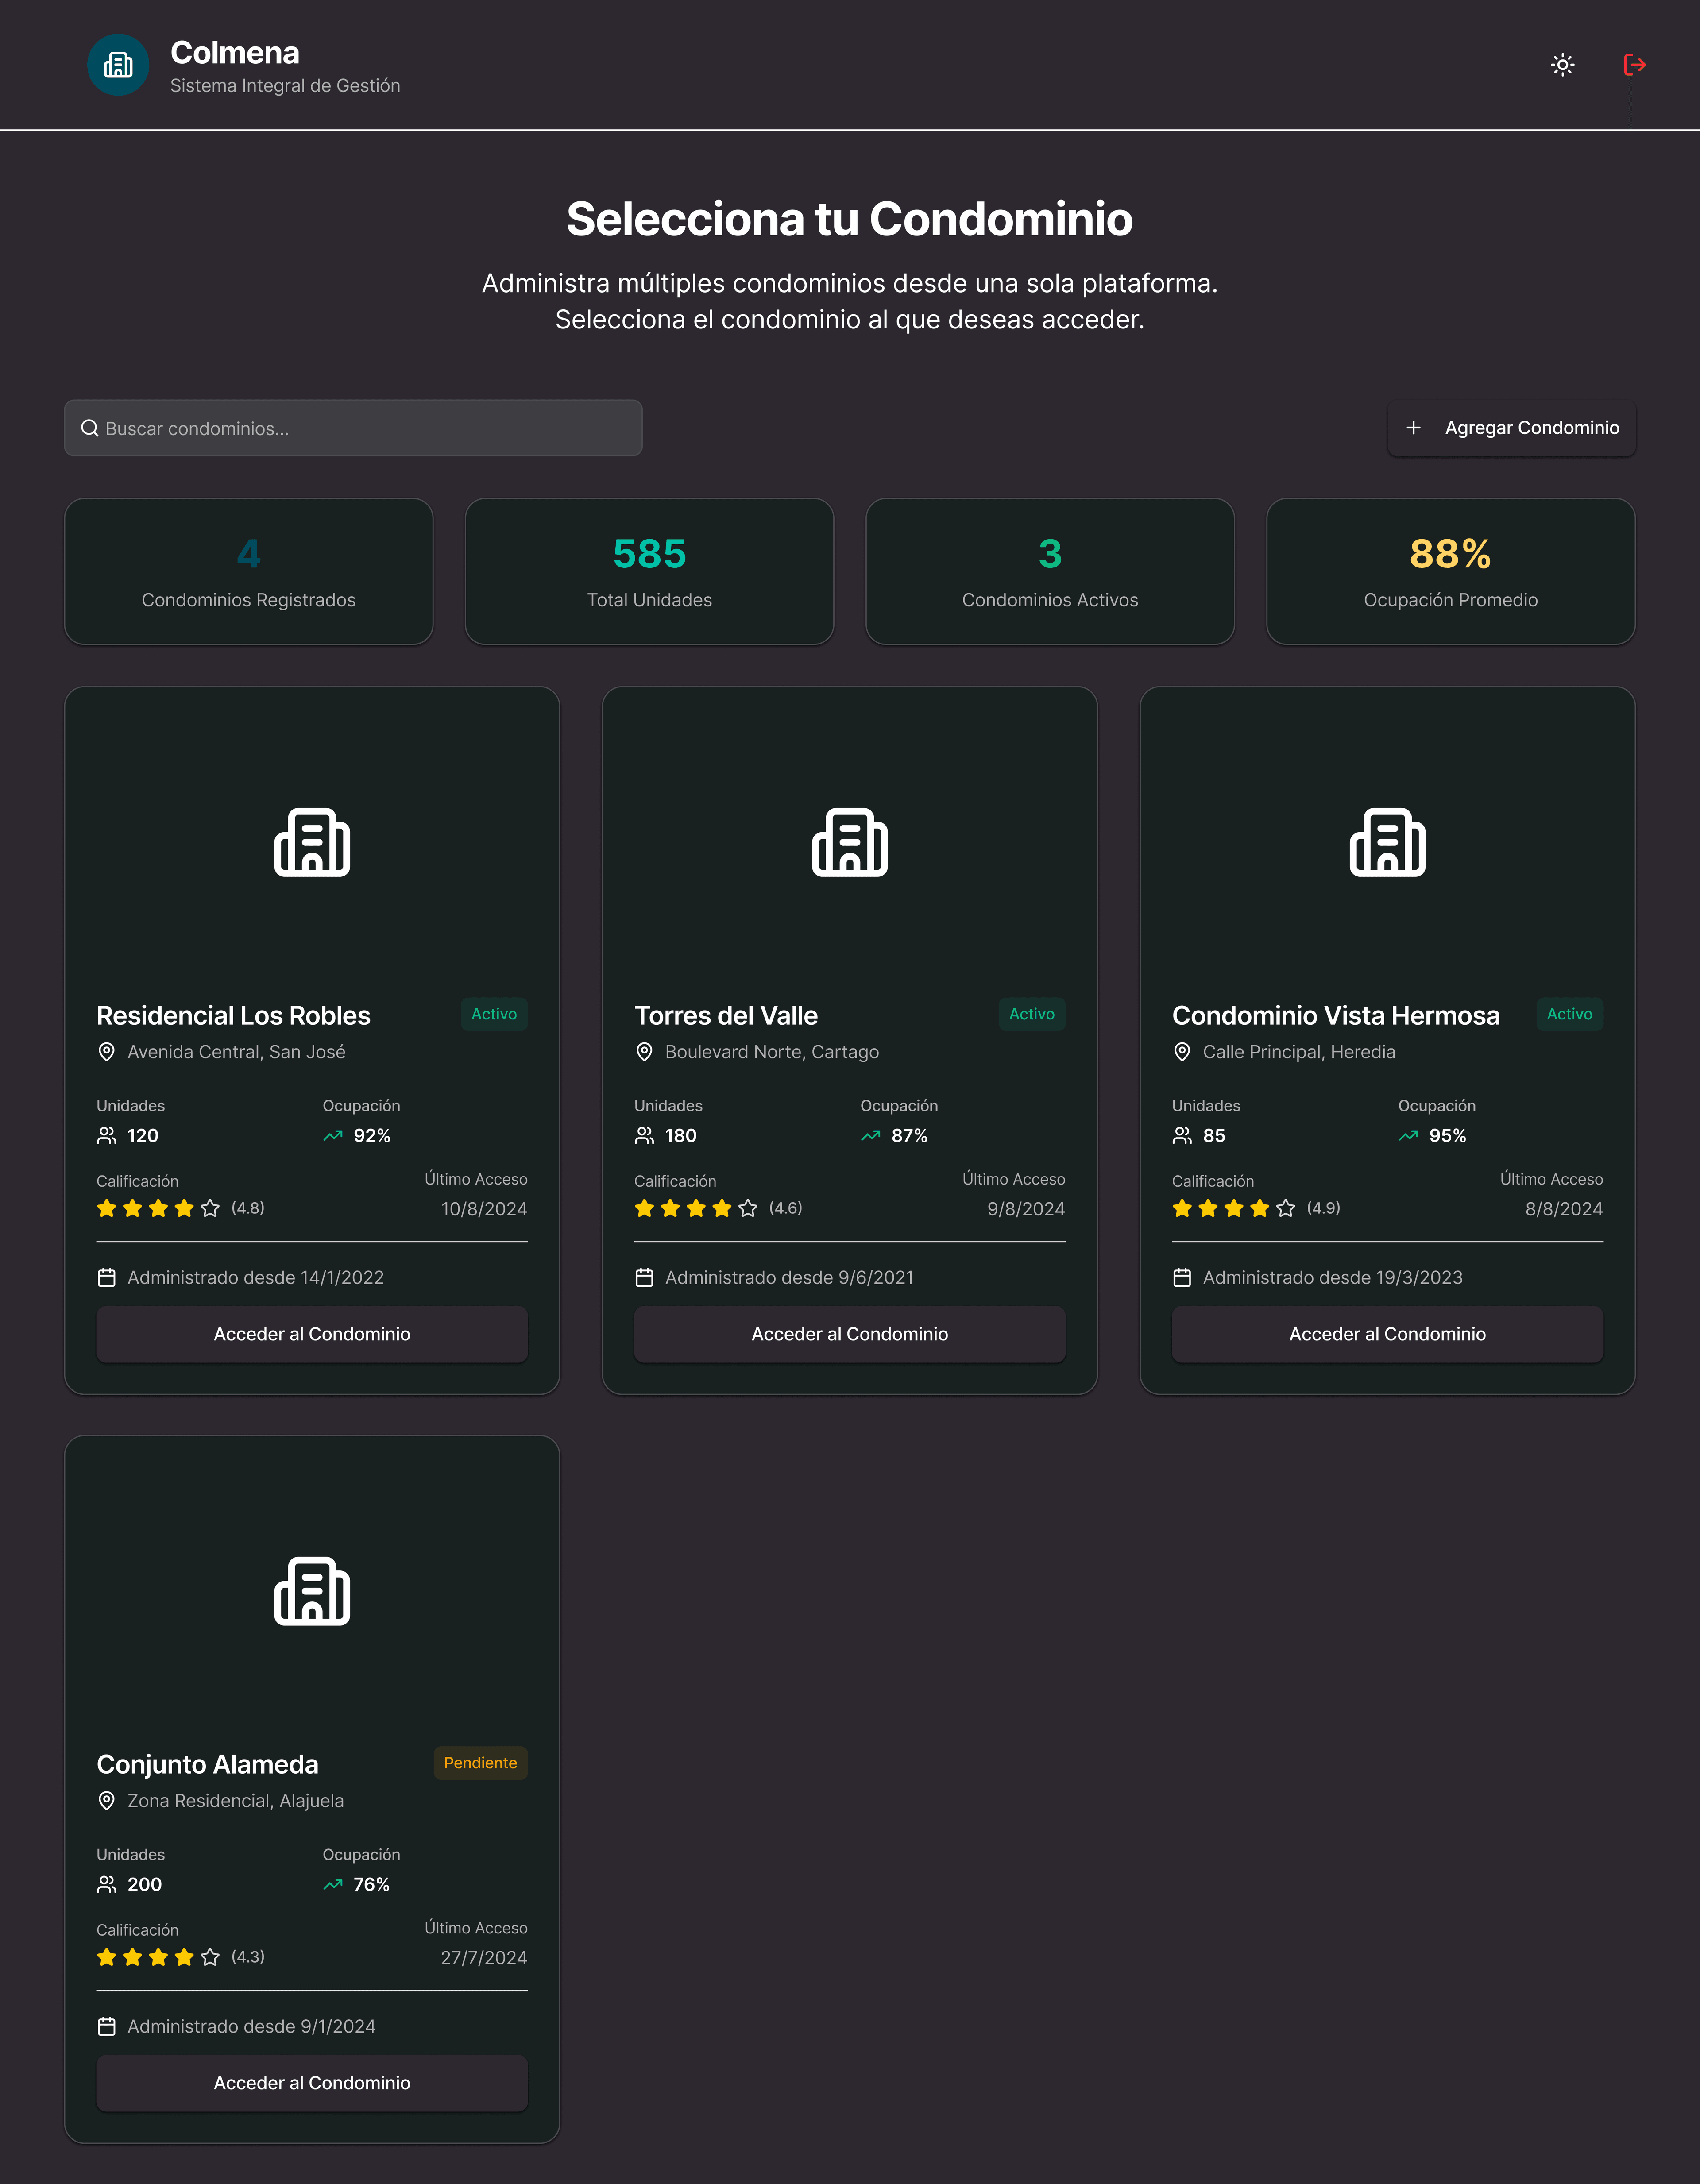Click the location pin icon for Calle Principal, Heredia
1700x2184 pixels.
1182,1052
